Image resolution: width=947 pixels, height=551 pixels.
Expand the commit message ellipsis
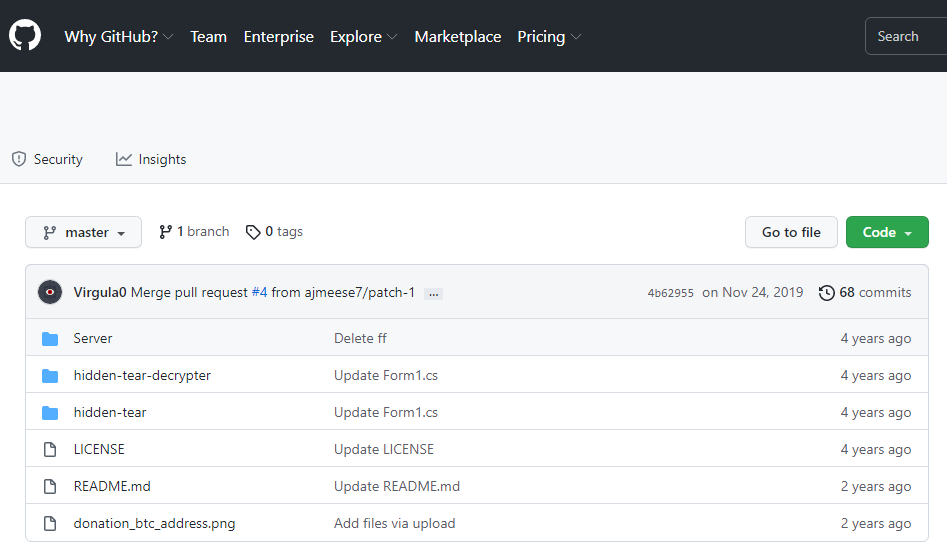pyautogui.click(x=434, y=294)
